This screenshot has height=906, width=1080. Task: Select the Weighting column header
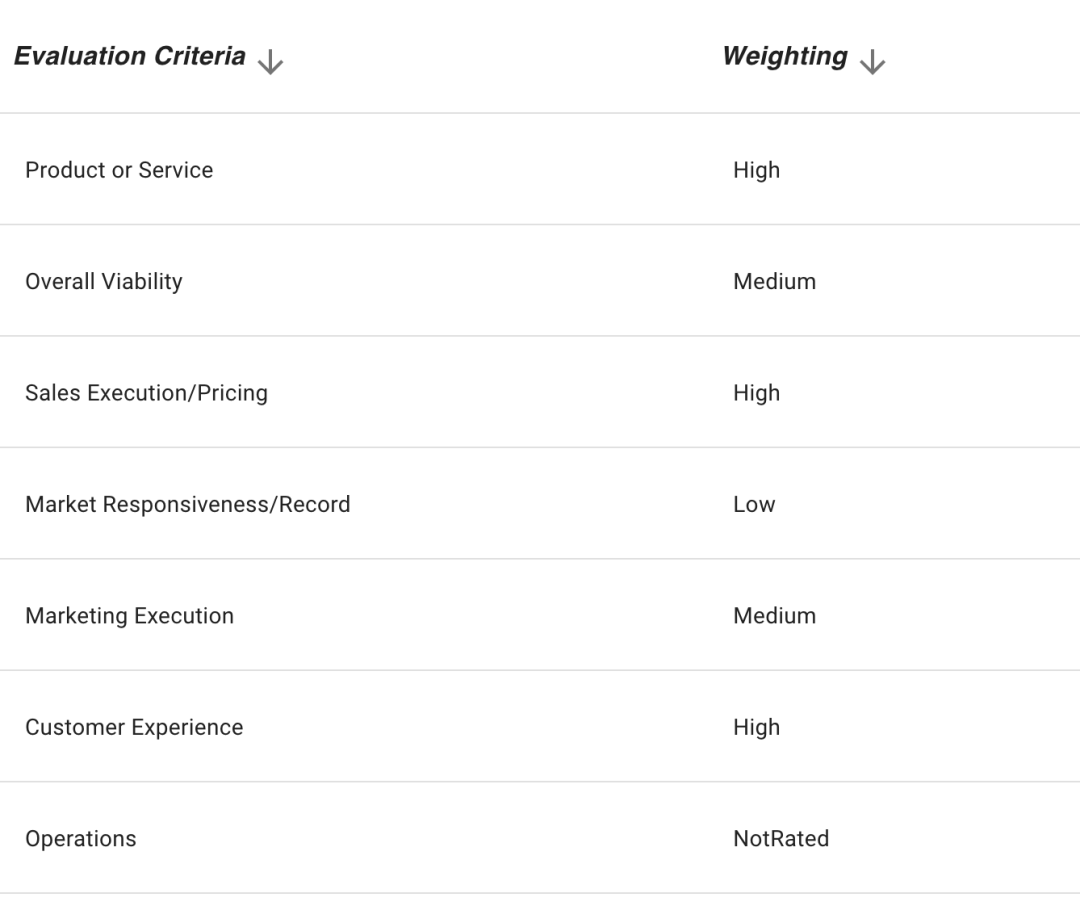(x=785, y=56)
